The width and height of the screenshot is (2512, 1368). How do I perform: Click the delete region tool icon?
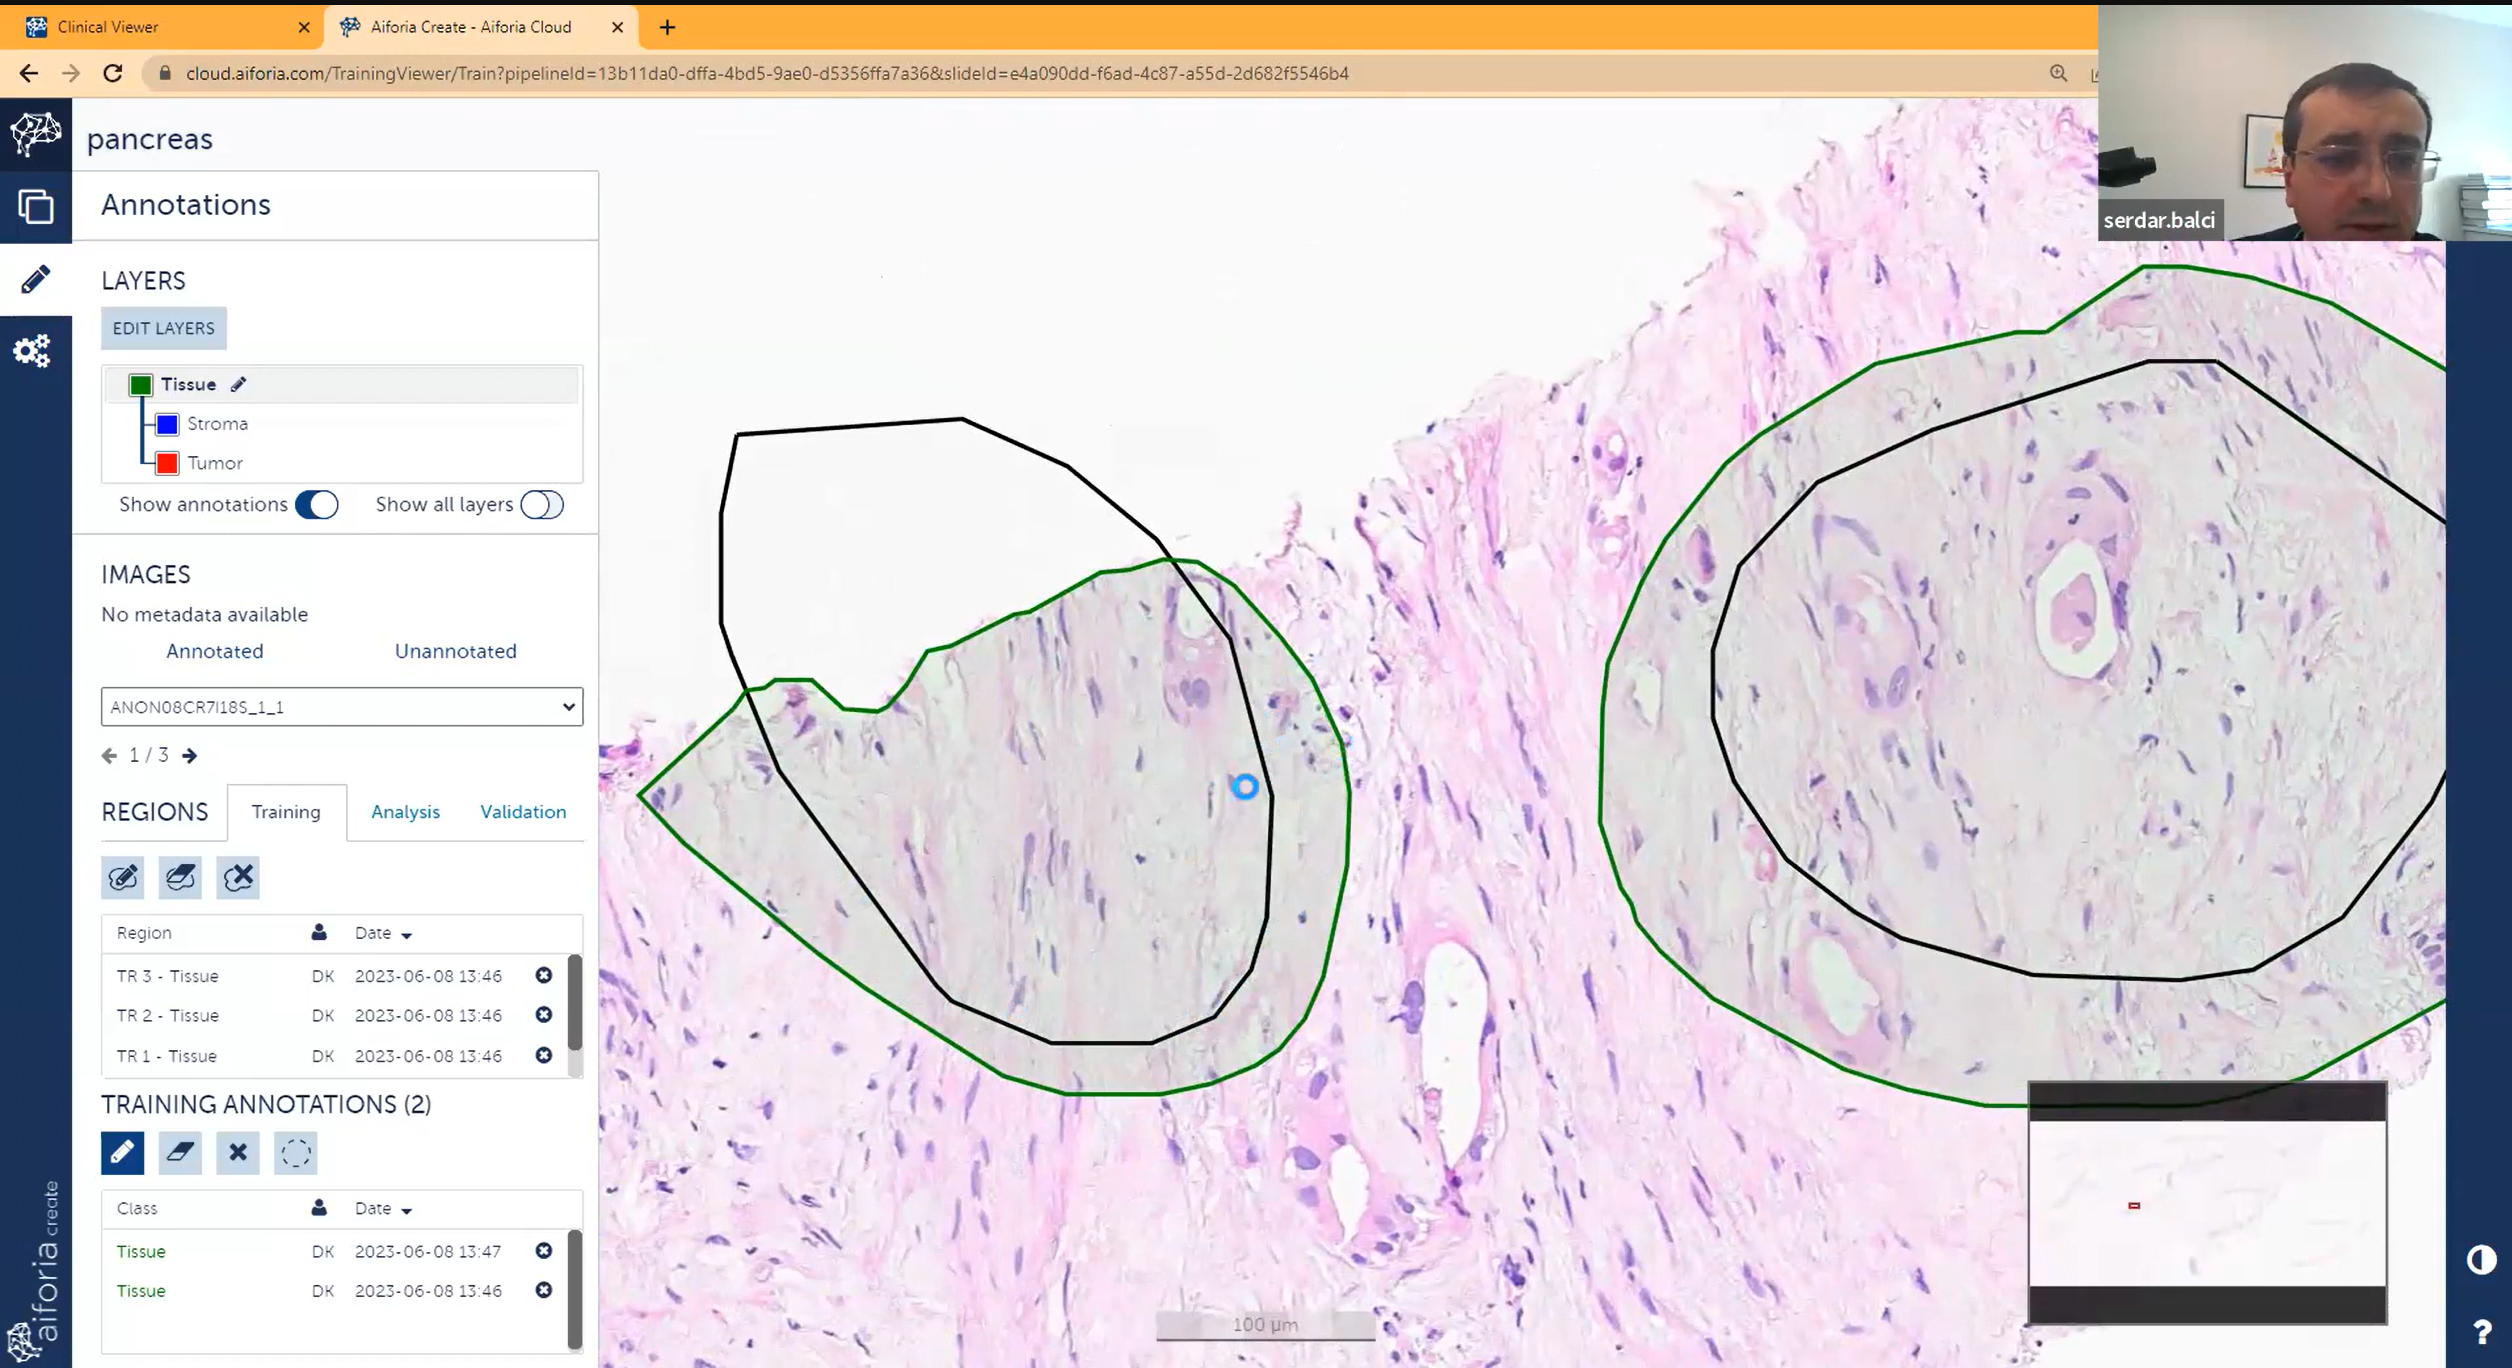point(238,877)
